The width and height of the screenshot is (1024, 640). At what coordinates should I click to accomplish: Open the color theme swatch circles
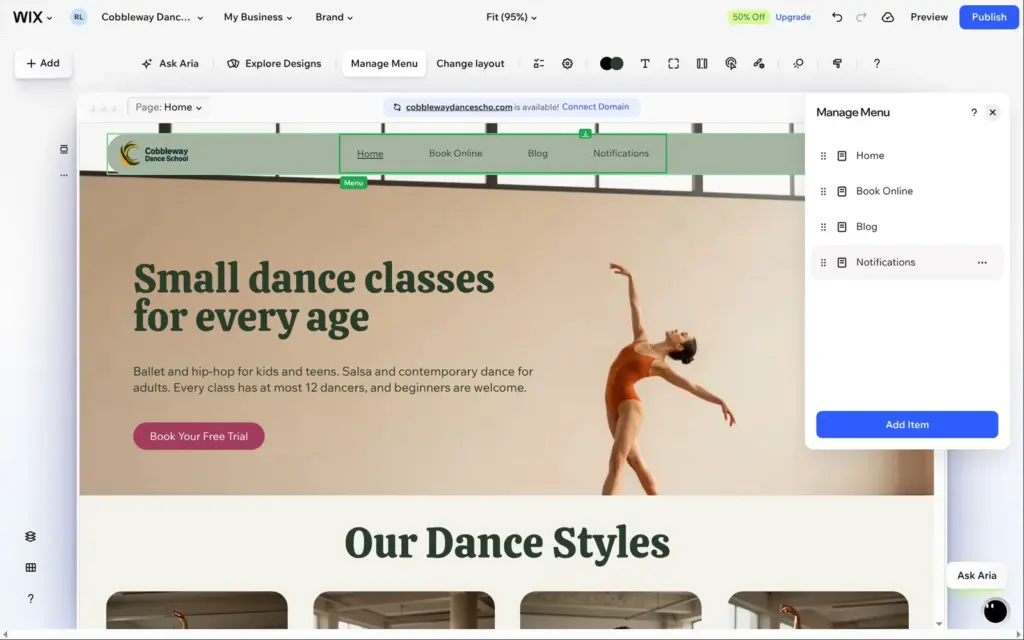pos(611,63)
